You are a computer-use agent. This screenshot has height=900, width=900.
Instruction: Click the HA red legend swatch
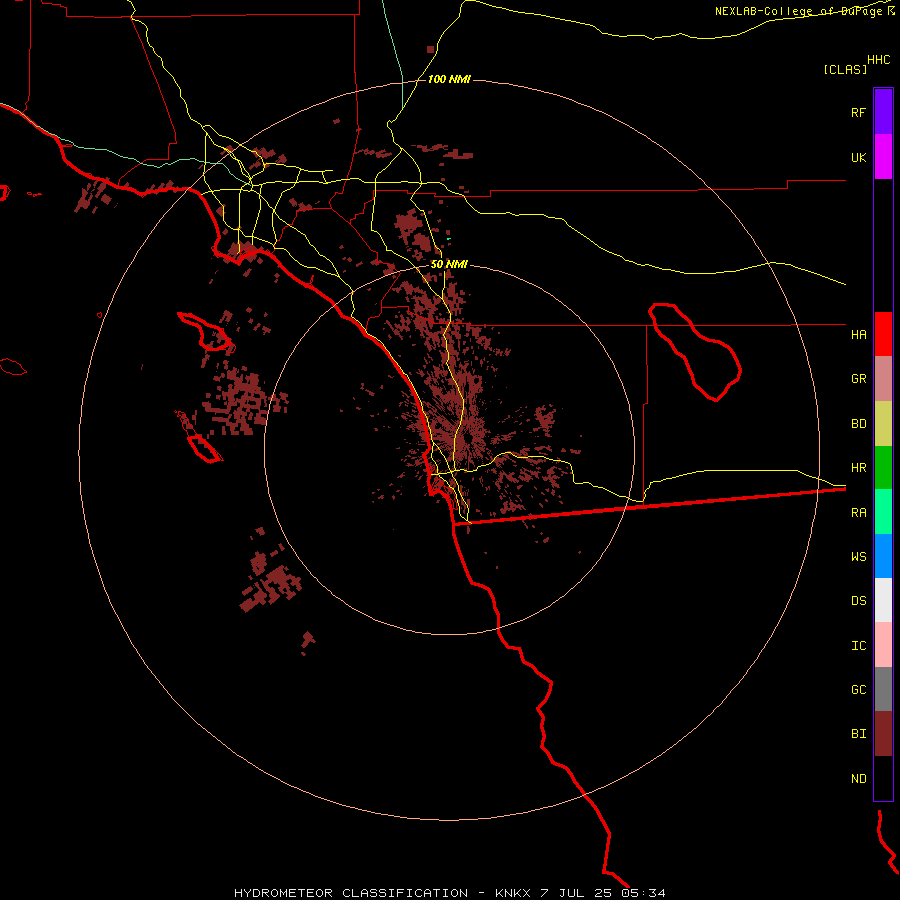[x=883, y=334]
